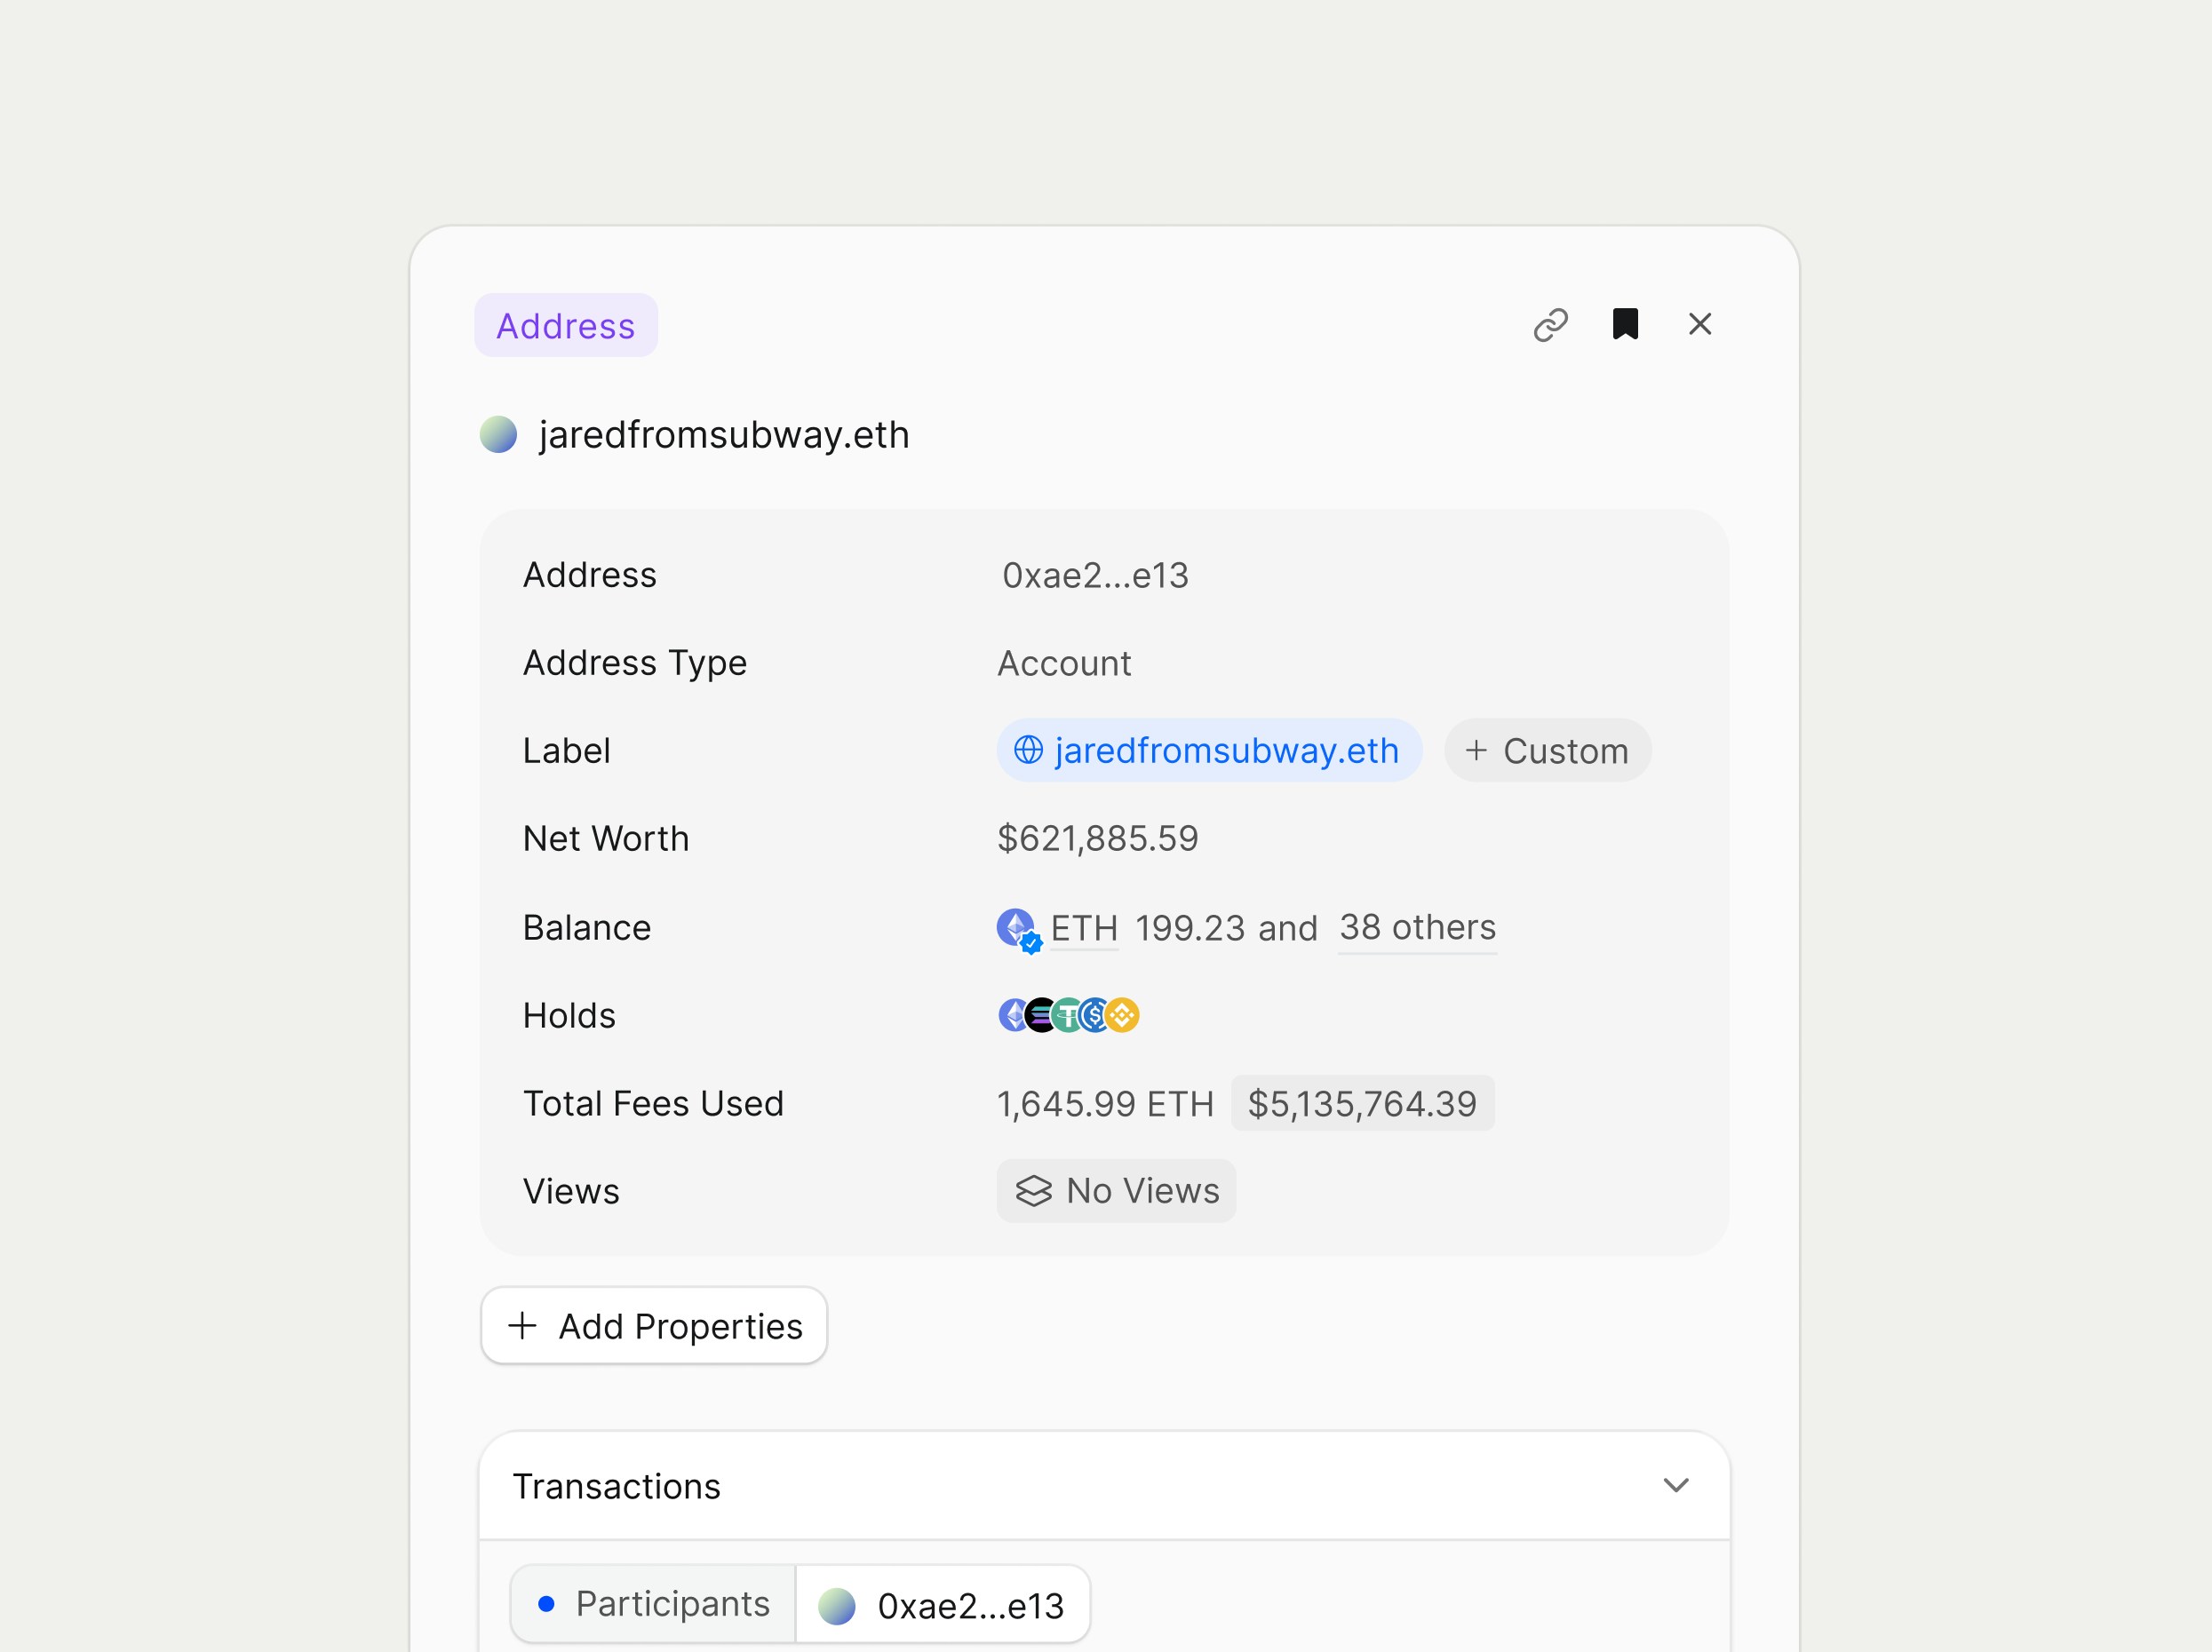Viewport: 2212px width, 1652px height.
Task: Select the USDC coin icon under Holds
Action: click(x=1095, y=1015)
